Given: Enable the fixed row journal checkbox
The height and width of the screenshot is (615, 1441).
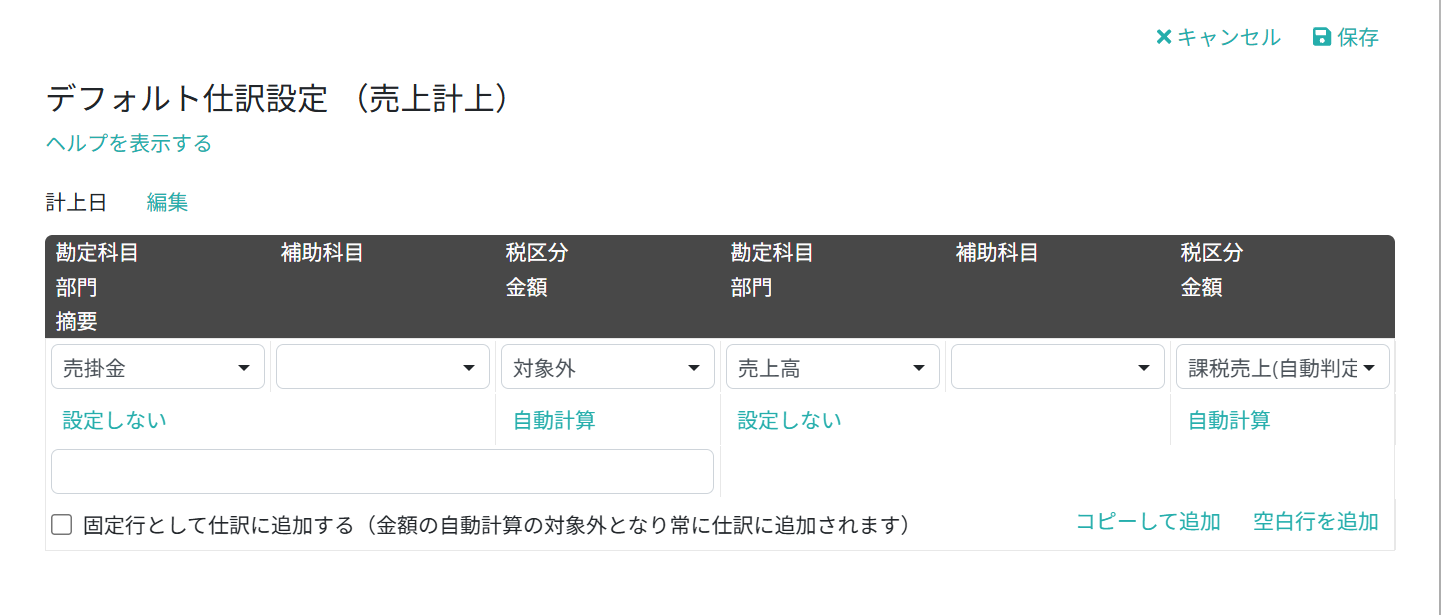Looking at the screenshot, I should 61,525.
